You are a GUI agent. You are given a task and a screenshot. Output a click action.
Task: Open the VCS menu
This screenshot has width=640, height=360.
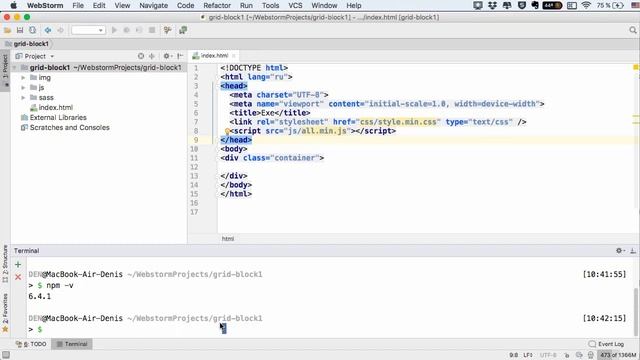tap(295, 6)
